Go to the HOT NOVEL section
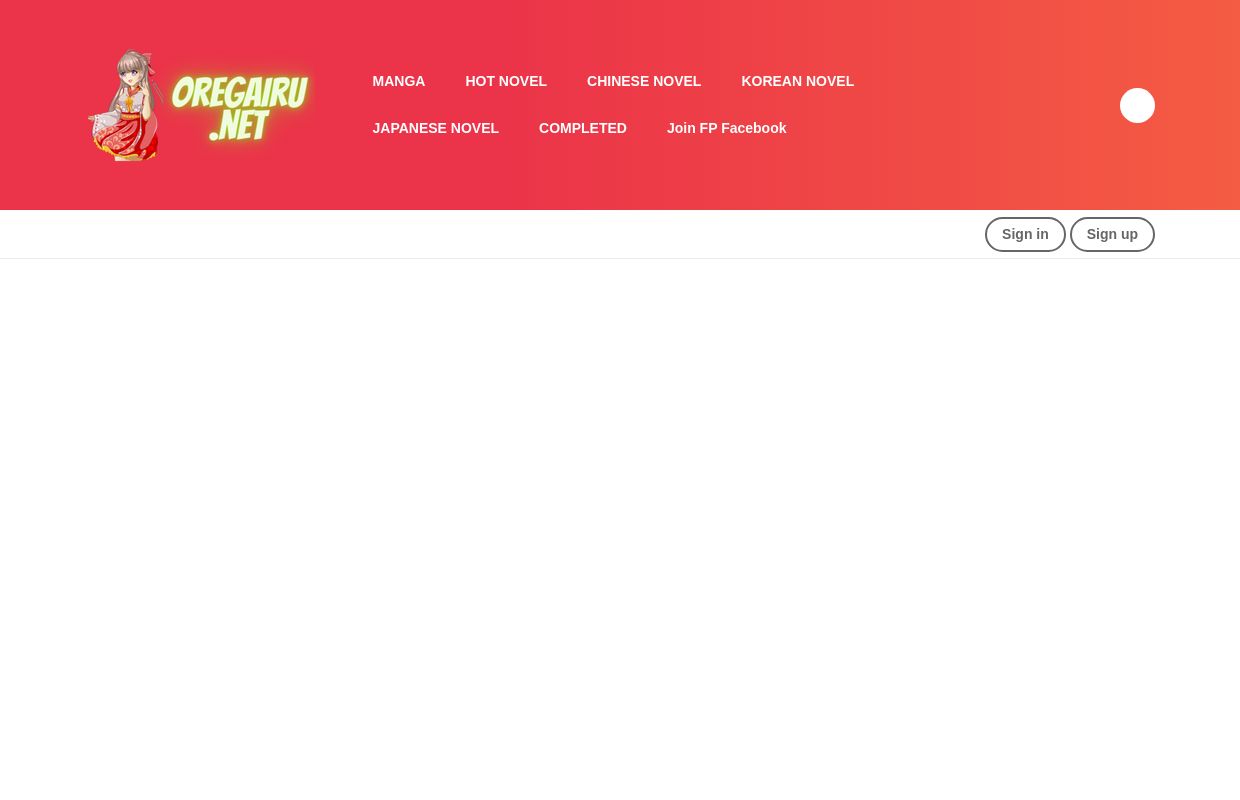1240x800 pixels. pos(506,81)
